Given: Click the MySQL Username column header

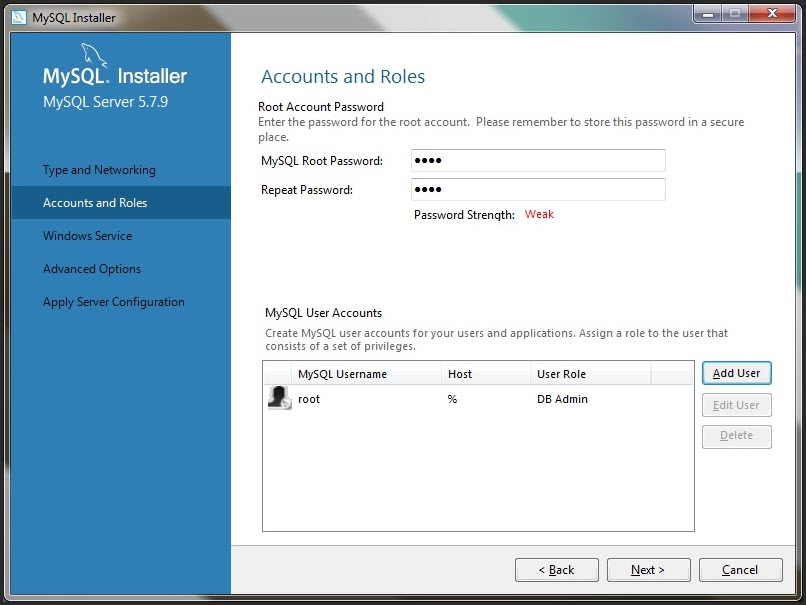Looking at the screenshot, I should [x=367, y=374].
